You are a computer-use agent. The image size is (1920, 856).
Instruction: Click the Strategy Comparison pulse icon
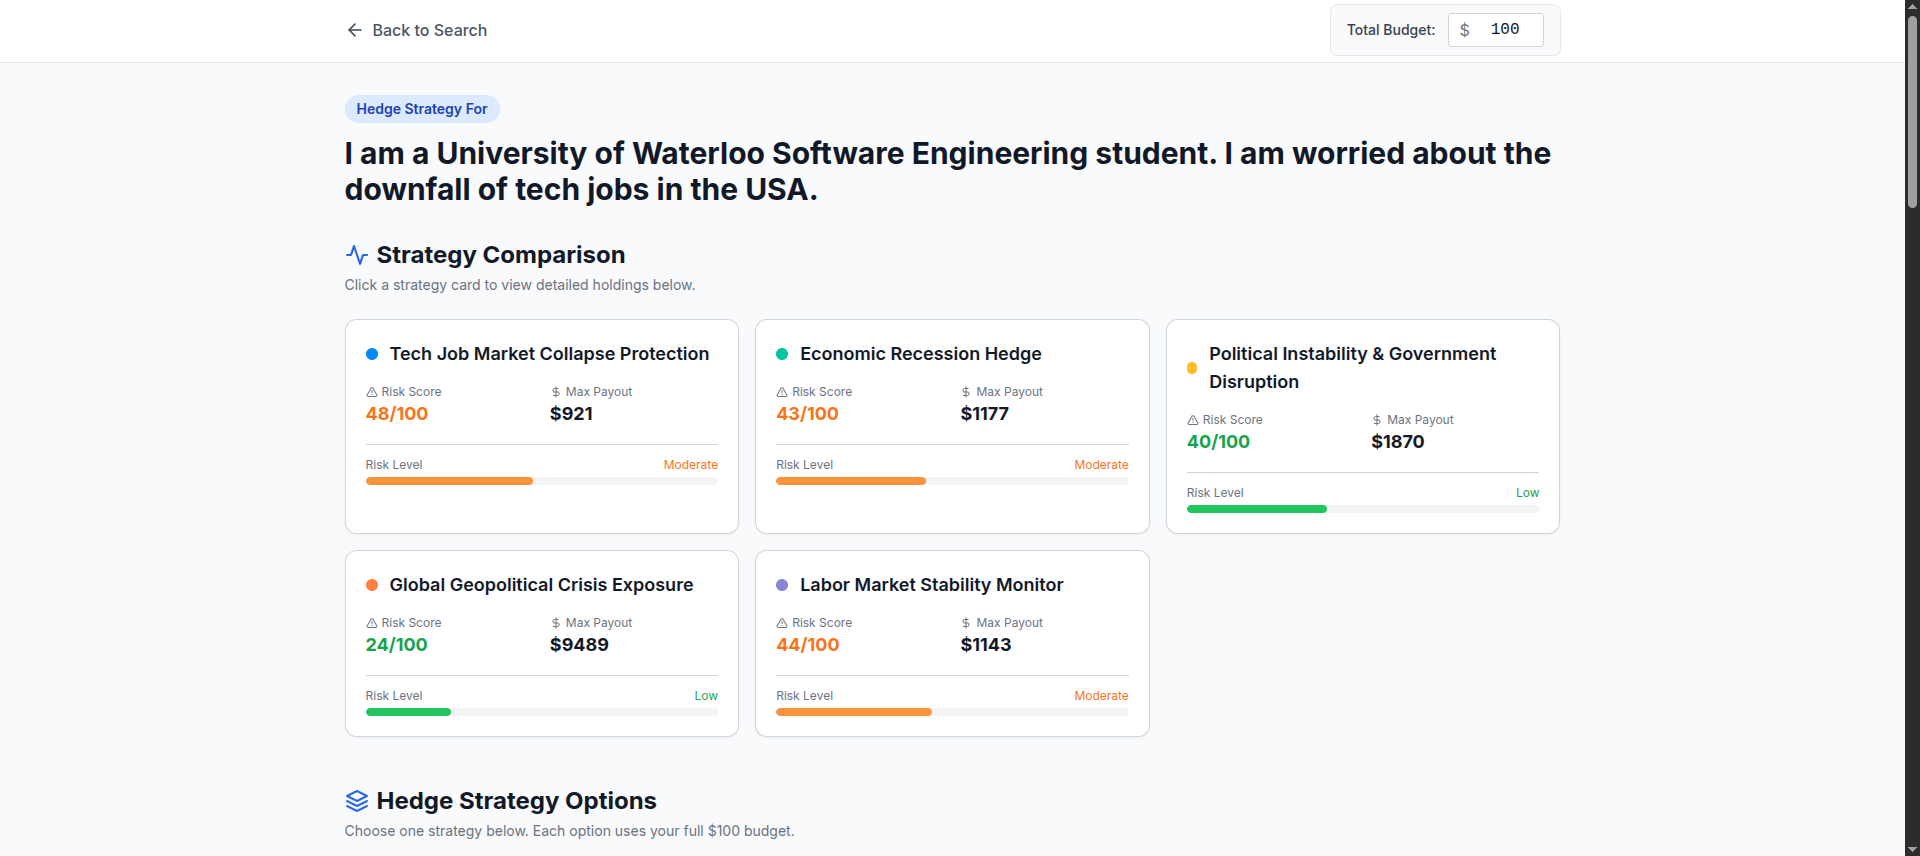356,255
